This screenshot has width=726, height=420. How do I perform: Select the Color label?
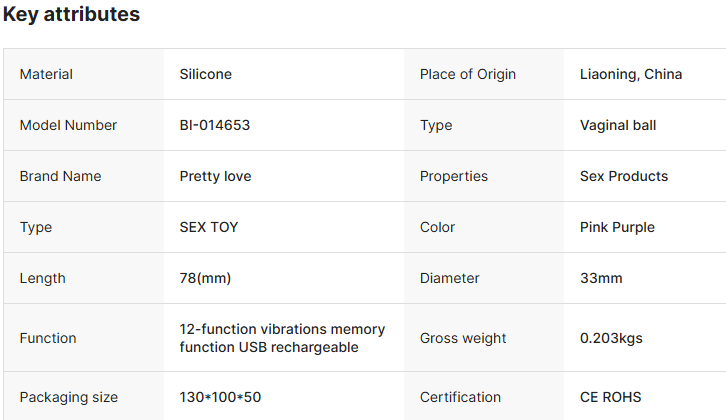click(437, 227)
